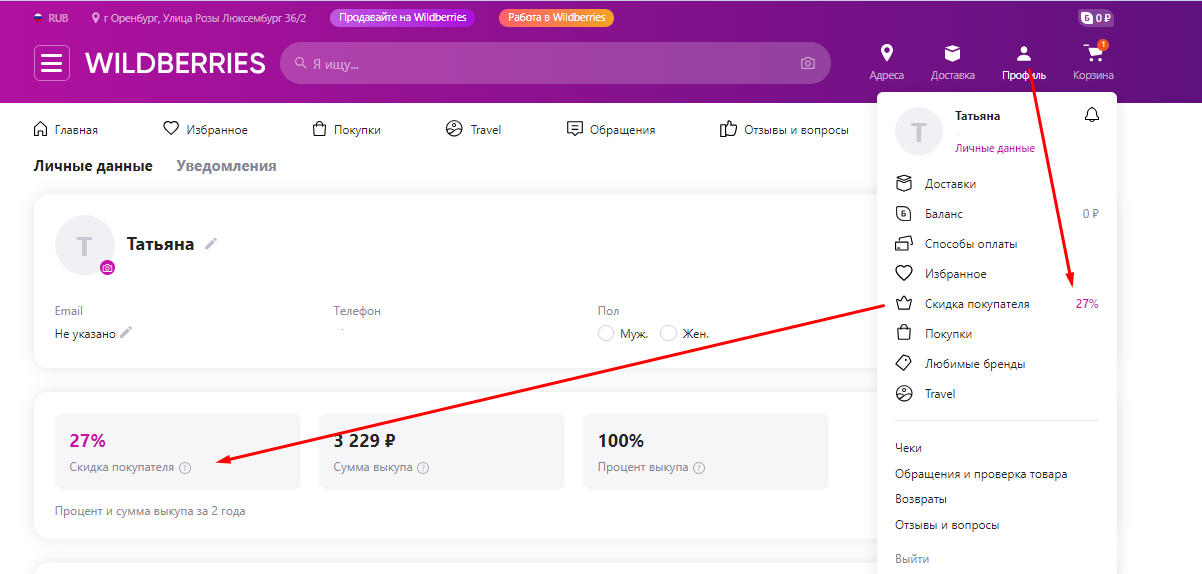Open Обращения in top navigation
Image resolution: width=1202 pixels, height=574 pixels.
610,129
